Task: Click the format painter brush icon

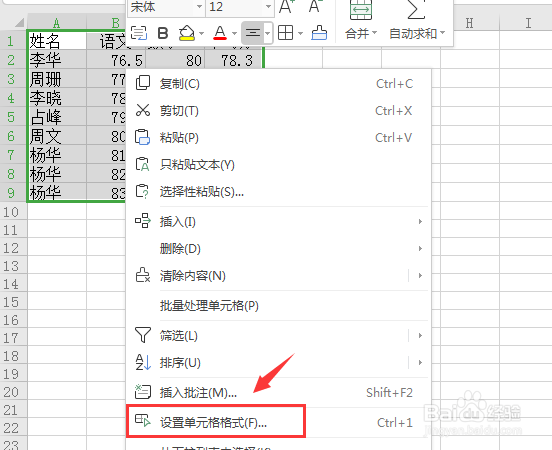Action: pos(319,33)
